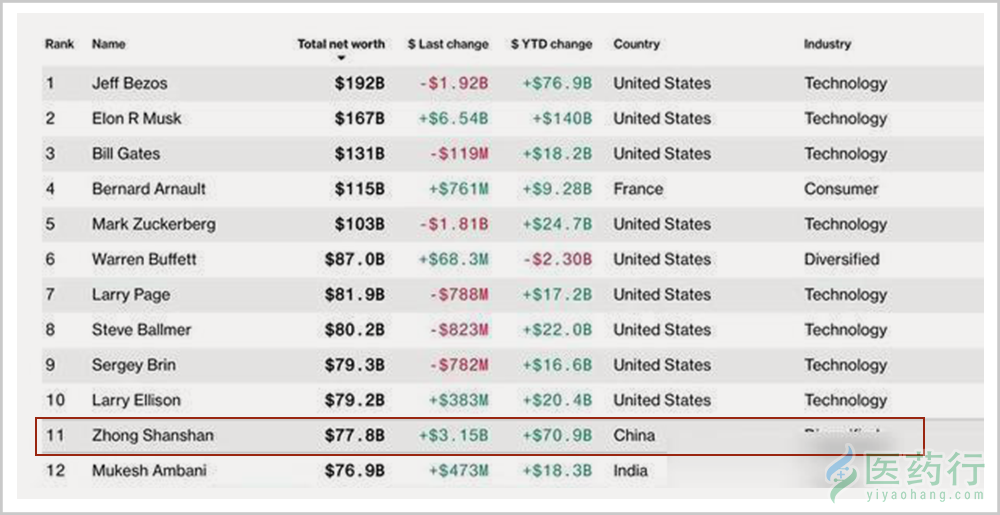Click Larry Ellison's $79.2B net worth
This screenshot has height=515, width=1000.
355,401
